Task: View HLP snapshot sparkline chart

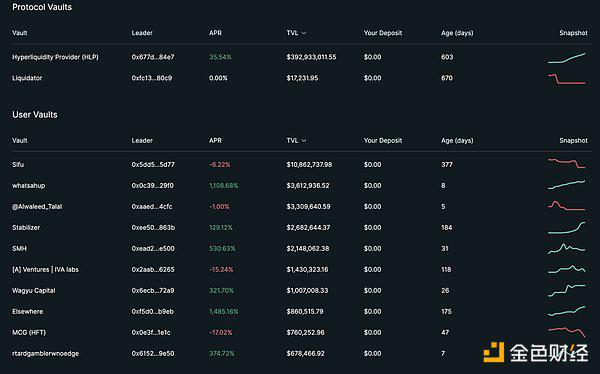Action: click(566, 58)
